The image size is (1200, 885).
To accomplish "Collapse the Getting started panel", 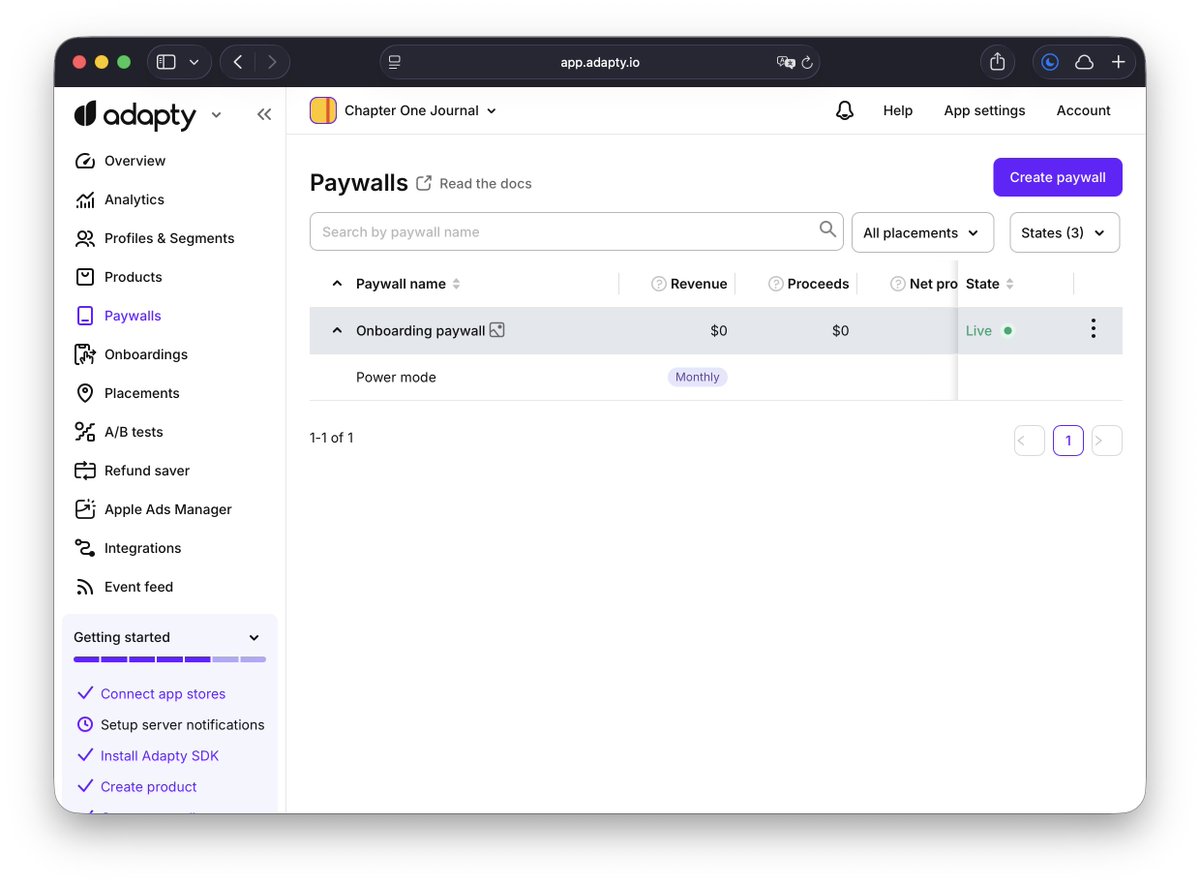I will tap(254, 638).
